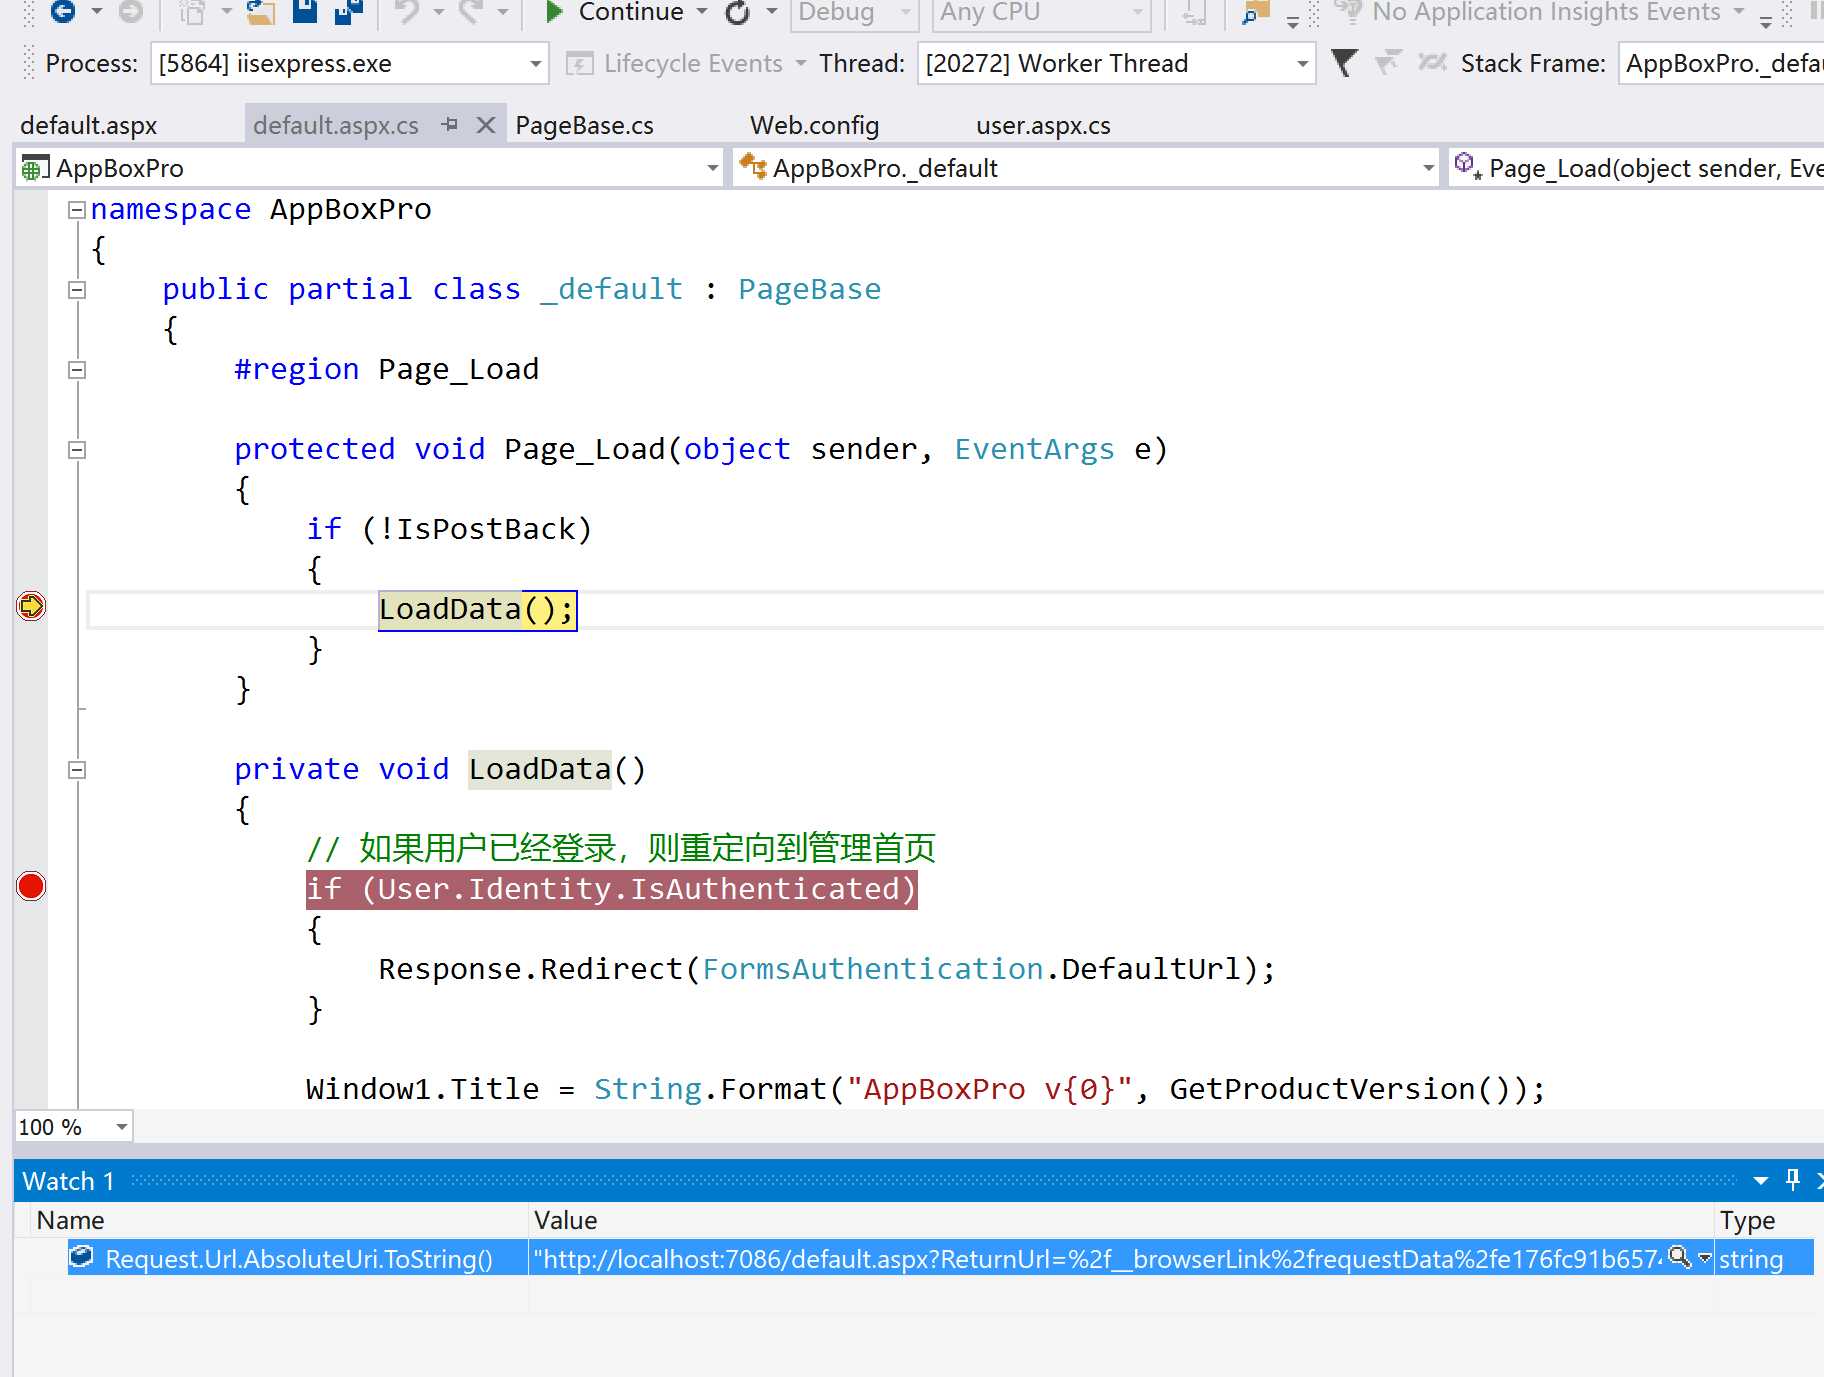Click the Restart/refresh circular arrow icon
Viewport: 1824px width, 1377px height.
pyautogui.click(x=738, y=12)
